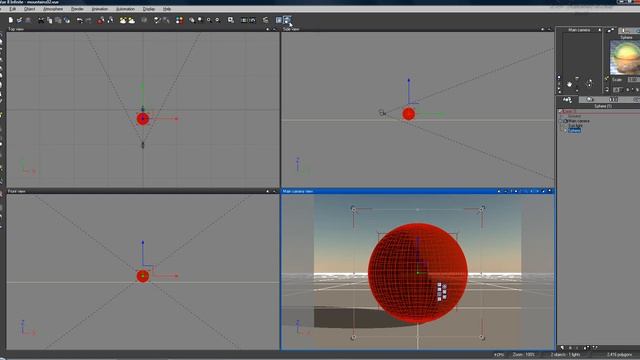This screenshot has height=360, width=640.
Task: Click the New file toolbar icon
Action: click(11, 20)
